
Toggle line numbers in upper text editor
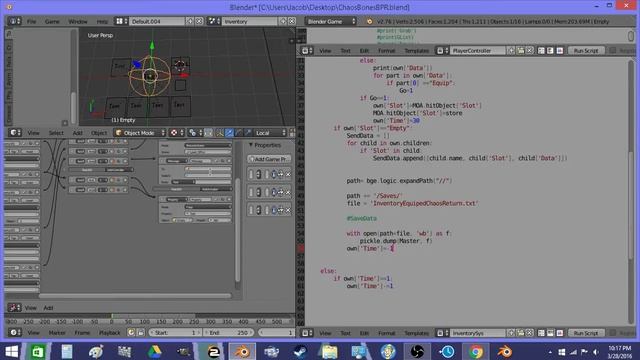pos(541,51)
